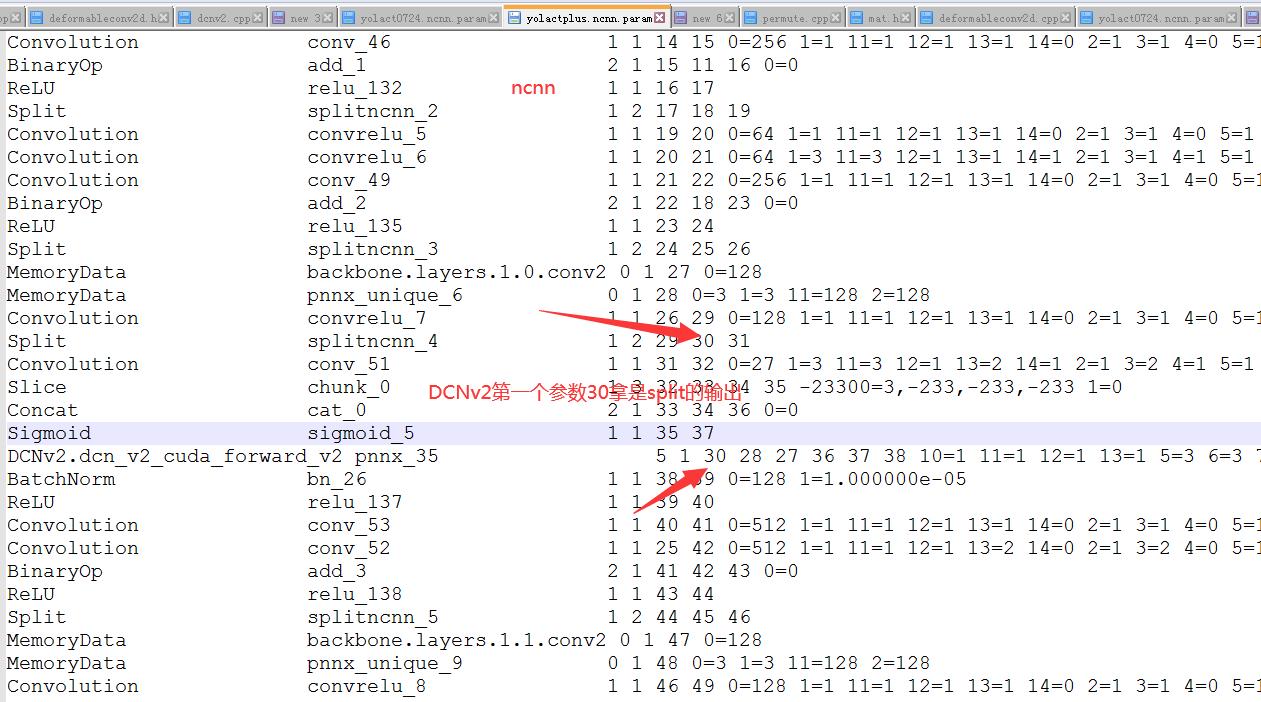Click cat_0 in the Concat row
Screen dimensions: 1261x702
point(337,410)
